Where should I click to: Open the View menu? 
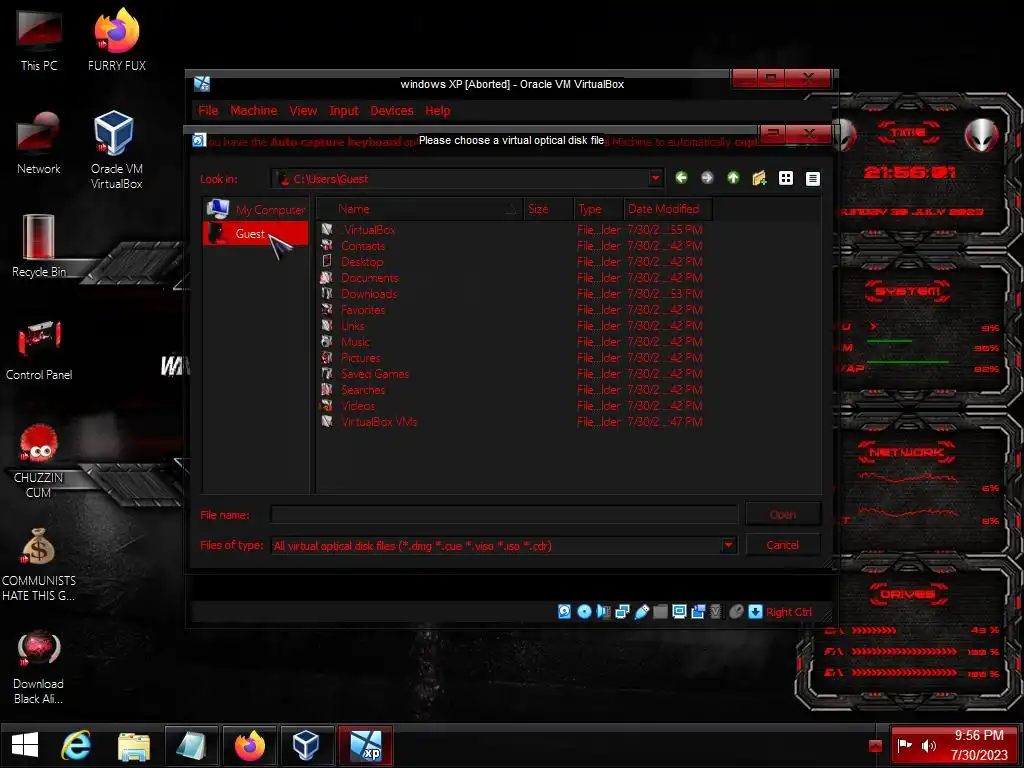303,111
